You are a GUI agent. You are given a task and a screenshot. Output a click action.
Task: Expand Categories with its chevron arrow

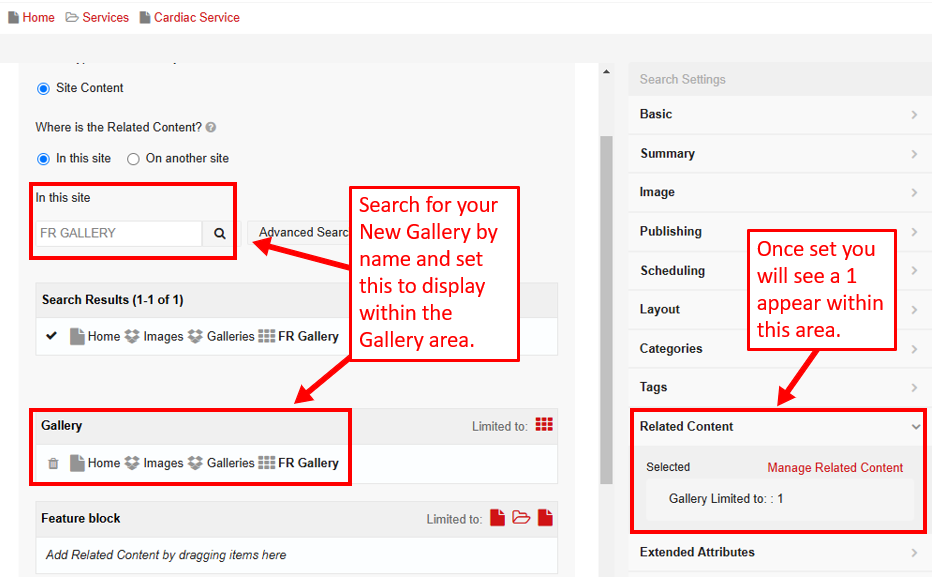click(x=914, y=349)
